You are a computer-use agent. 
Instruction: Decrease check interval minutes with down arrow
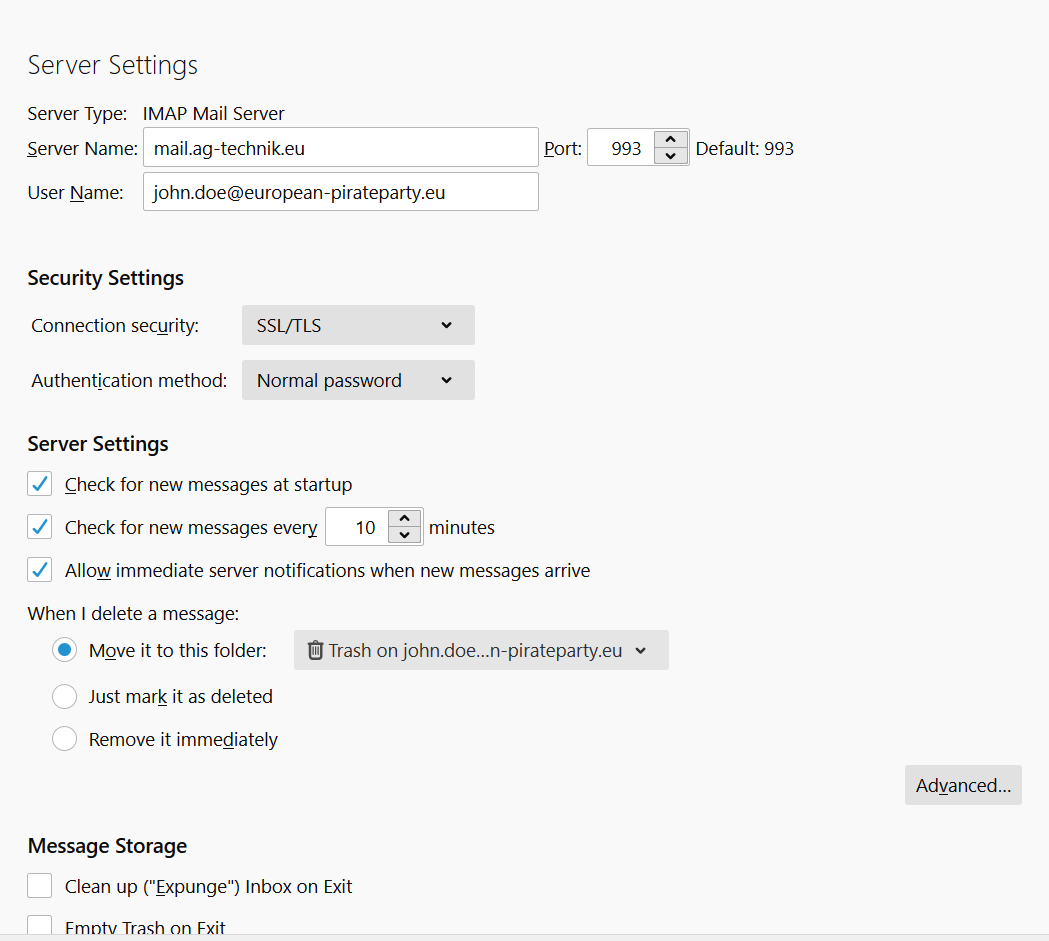point(404,535)
